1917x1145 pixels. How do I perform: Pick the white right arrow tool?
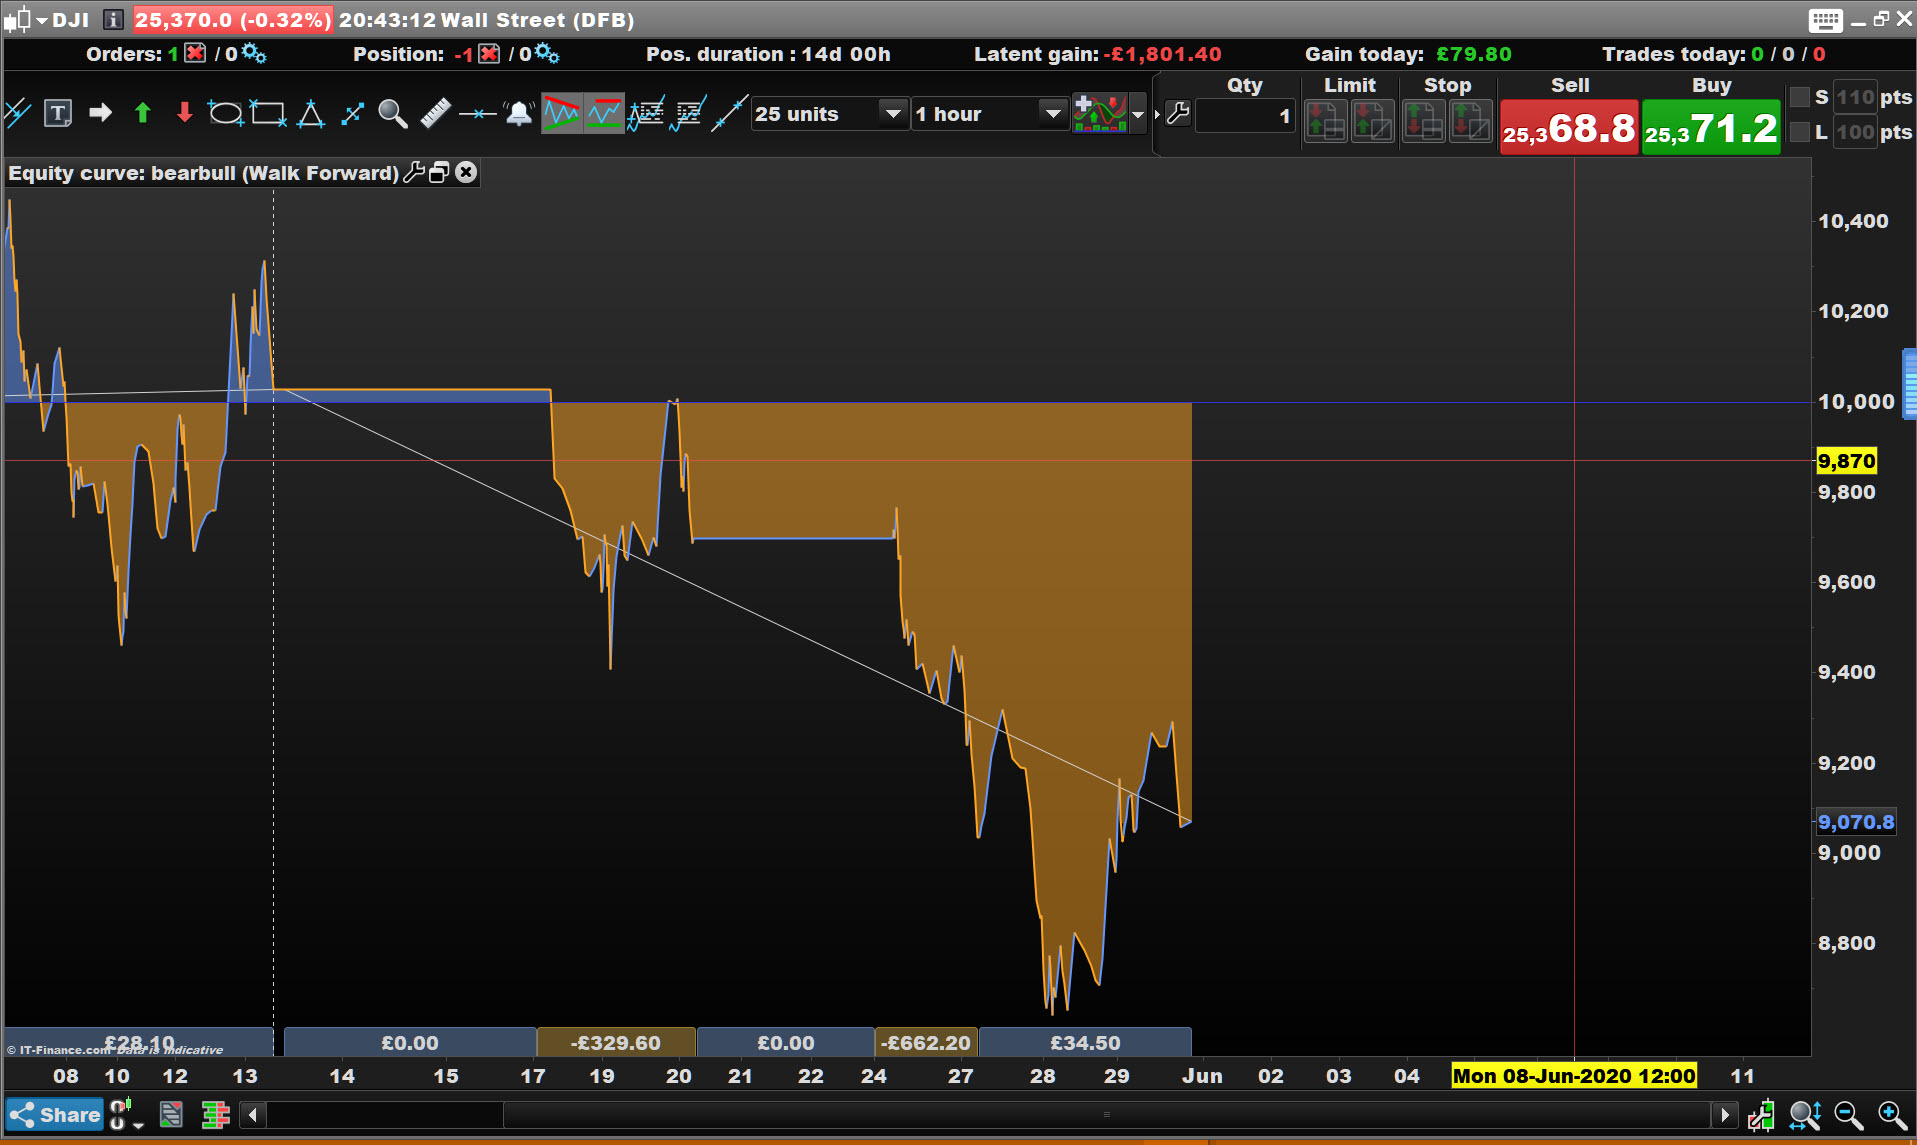100,113
